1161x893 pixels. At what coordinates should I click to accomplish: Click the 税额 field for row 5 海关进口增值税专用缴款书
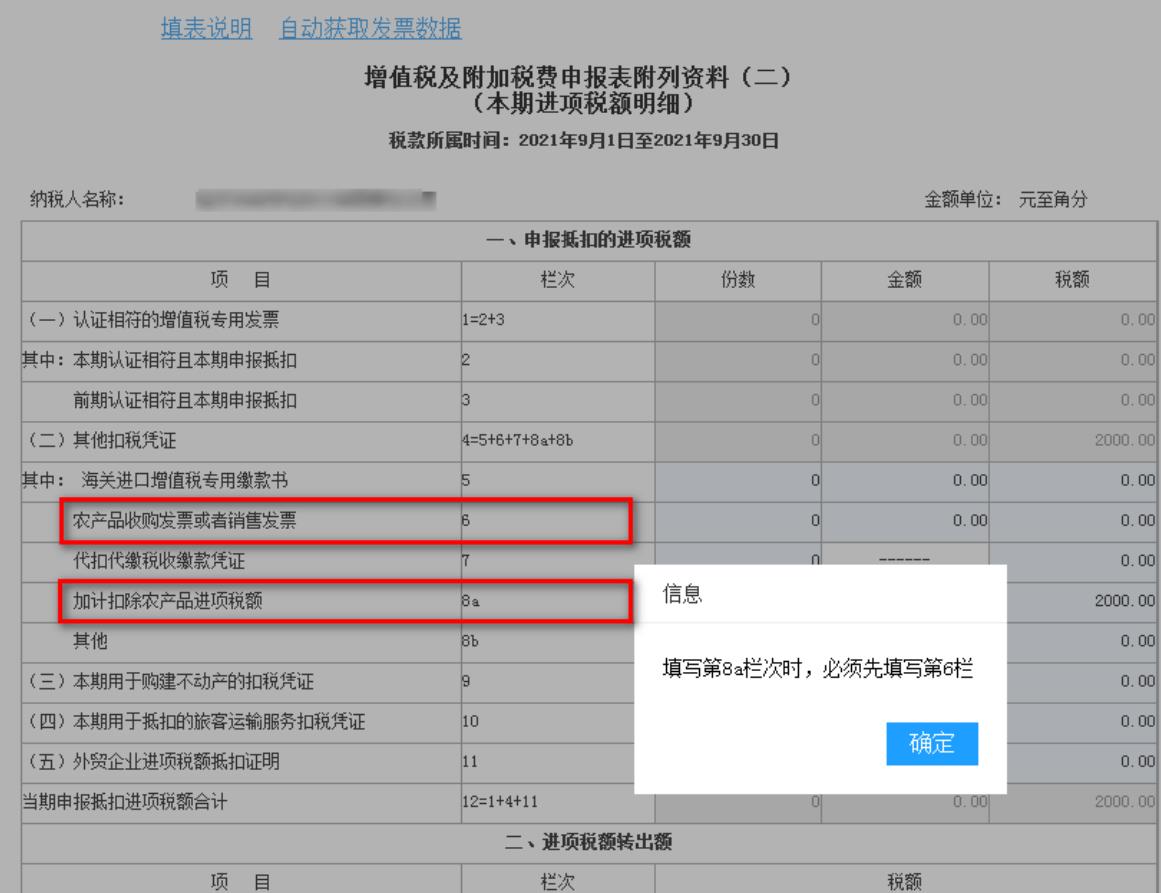(1074, 481)
